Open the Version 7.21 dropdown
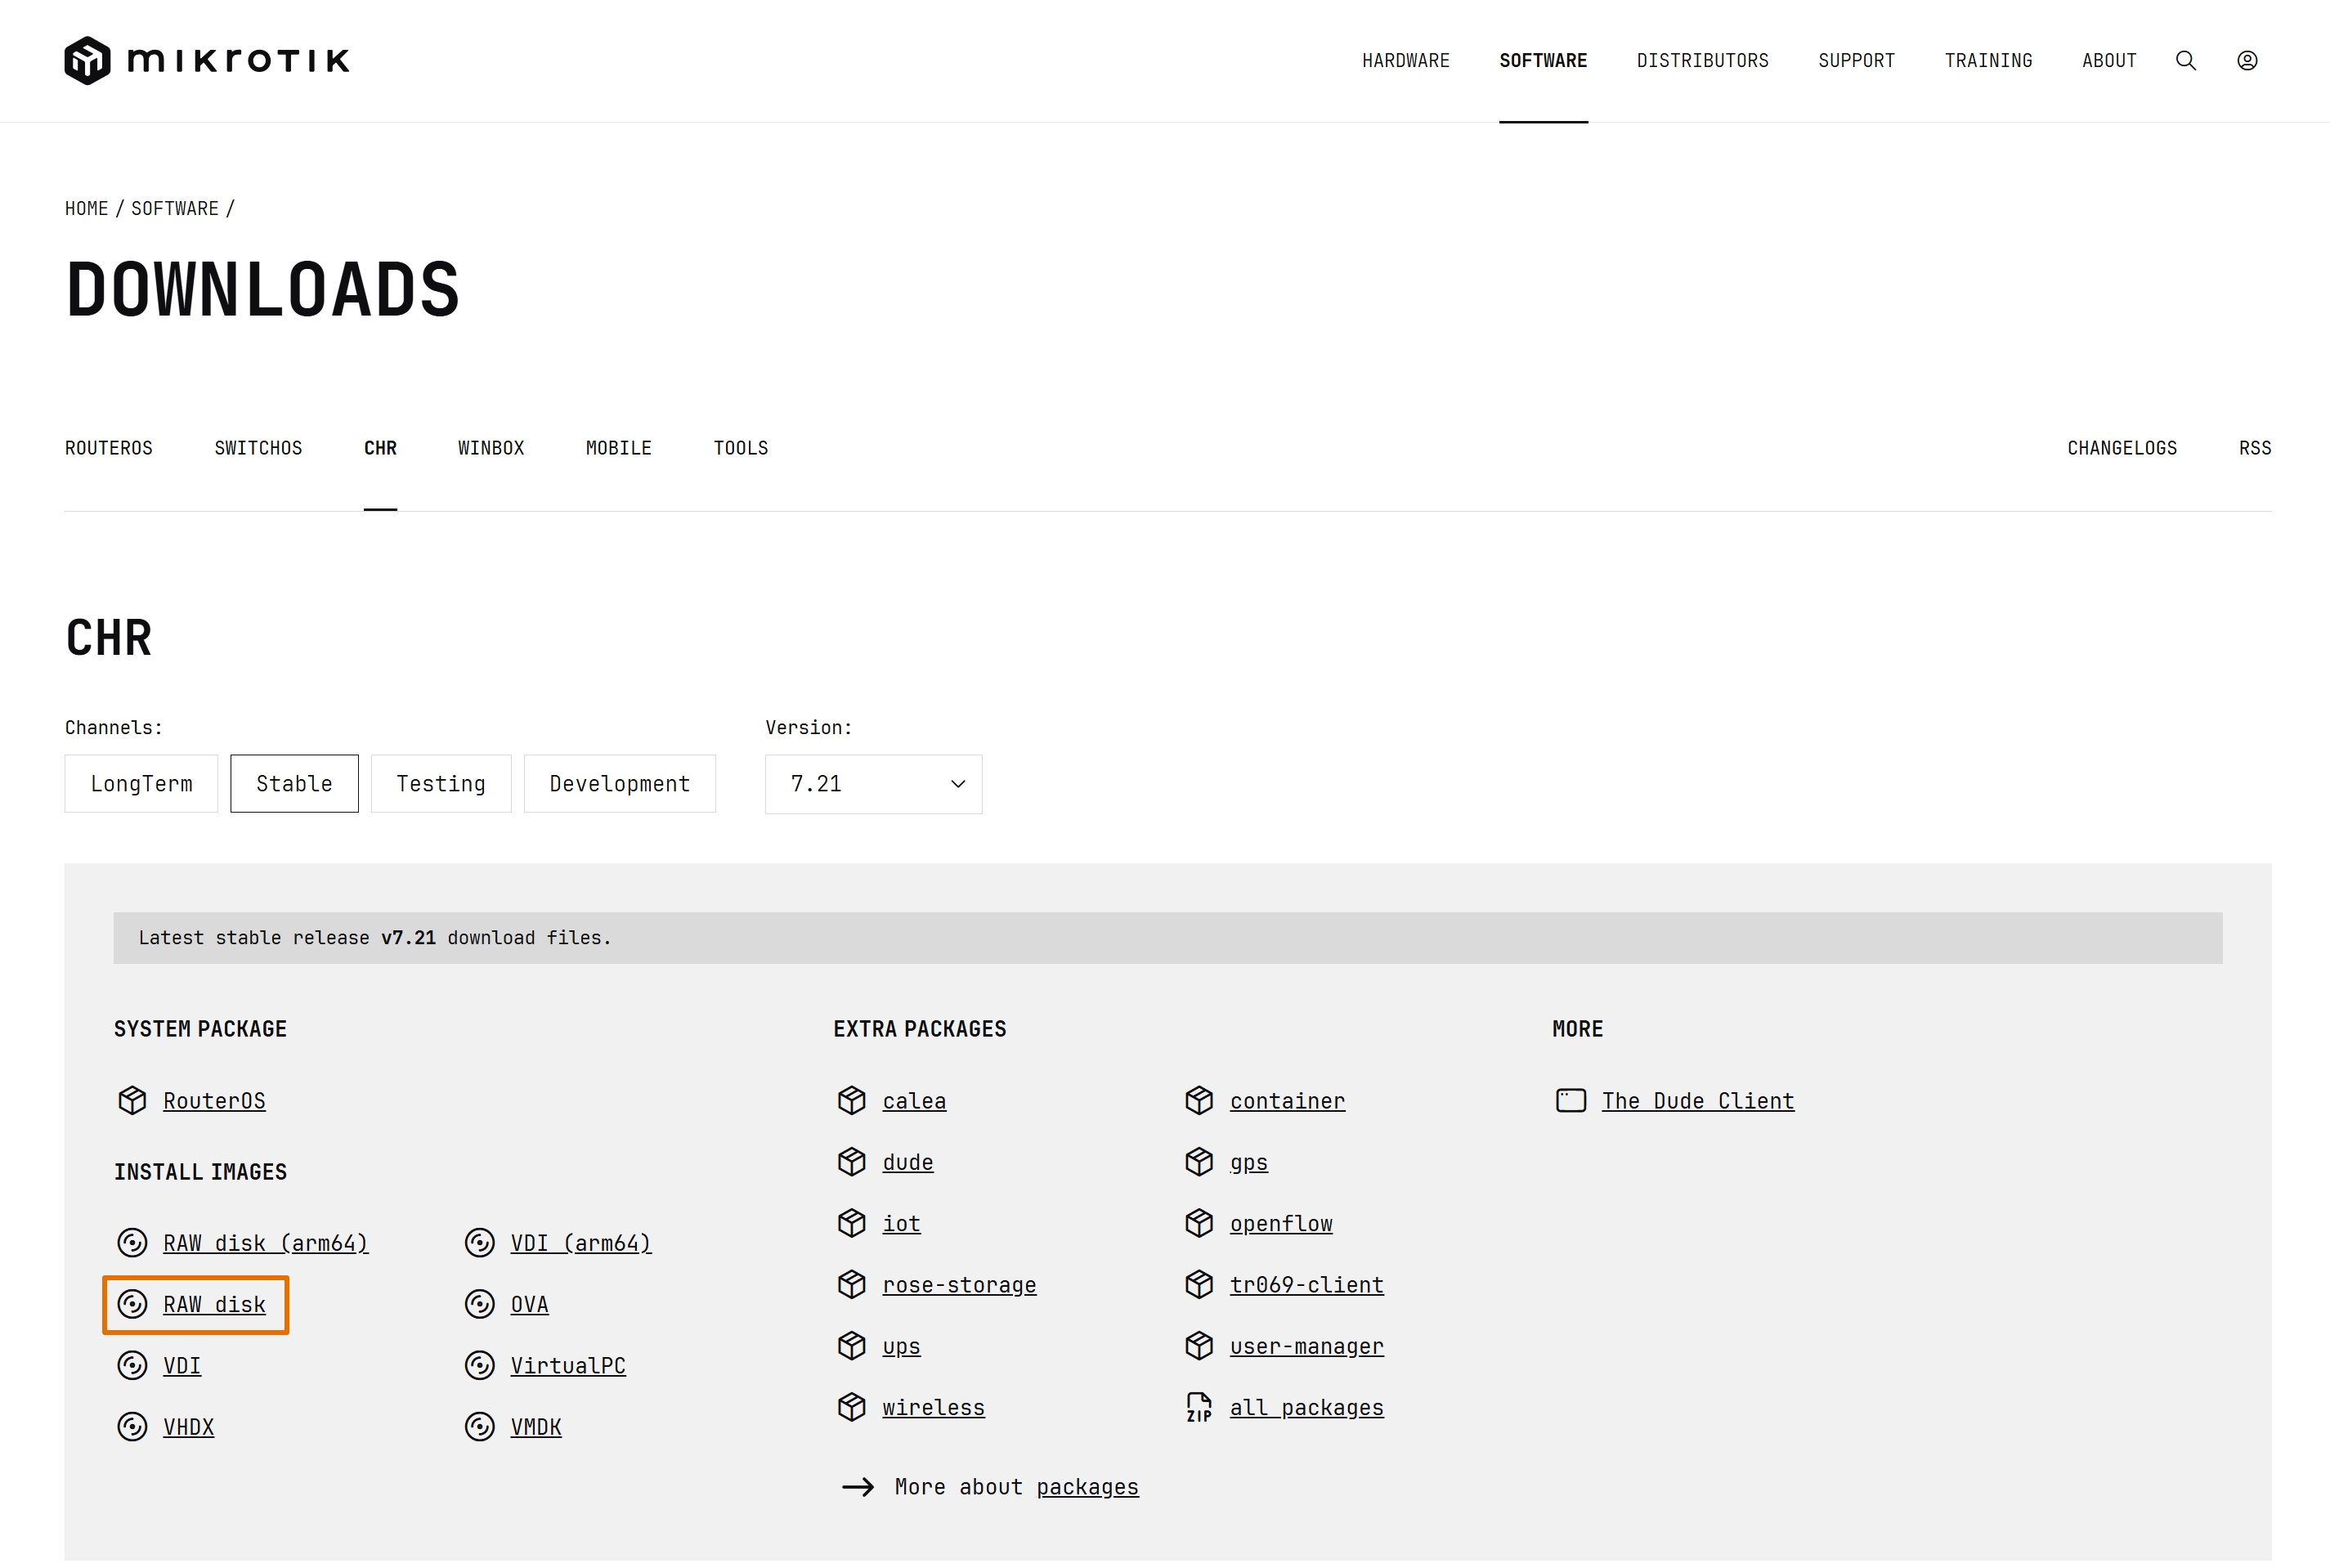The image size is (2330, 1568). click(873, 784)
